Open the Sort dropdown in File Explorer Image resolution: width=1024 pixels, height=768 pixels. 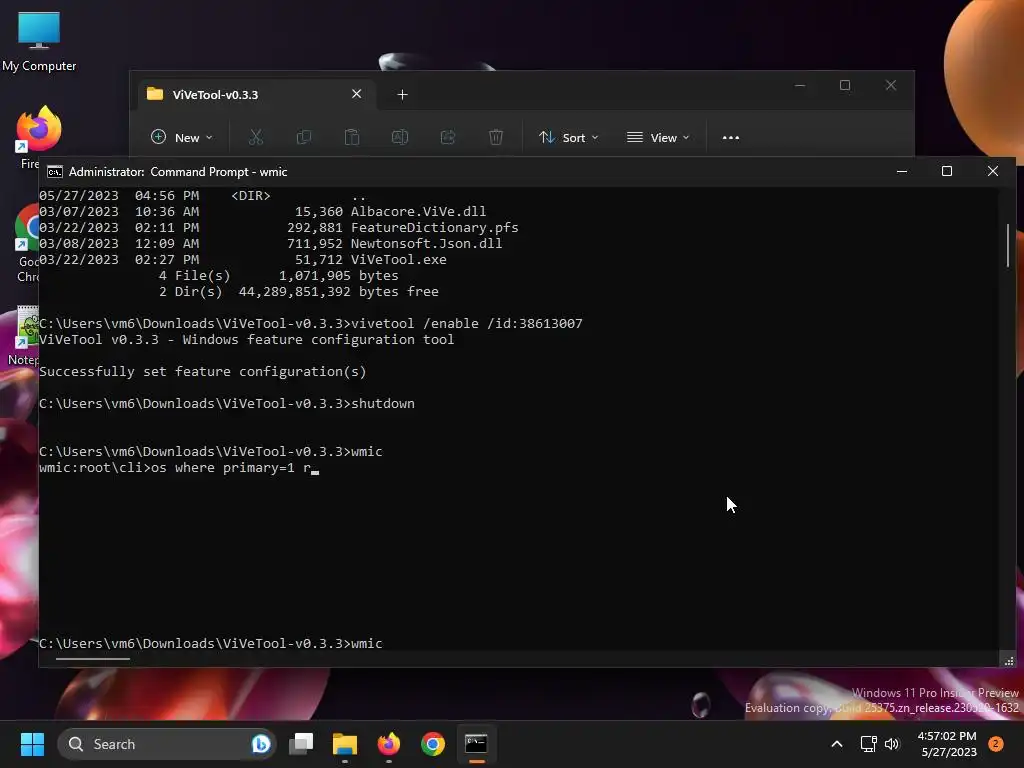pyautogui.click(x=569, y=137)
